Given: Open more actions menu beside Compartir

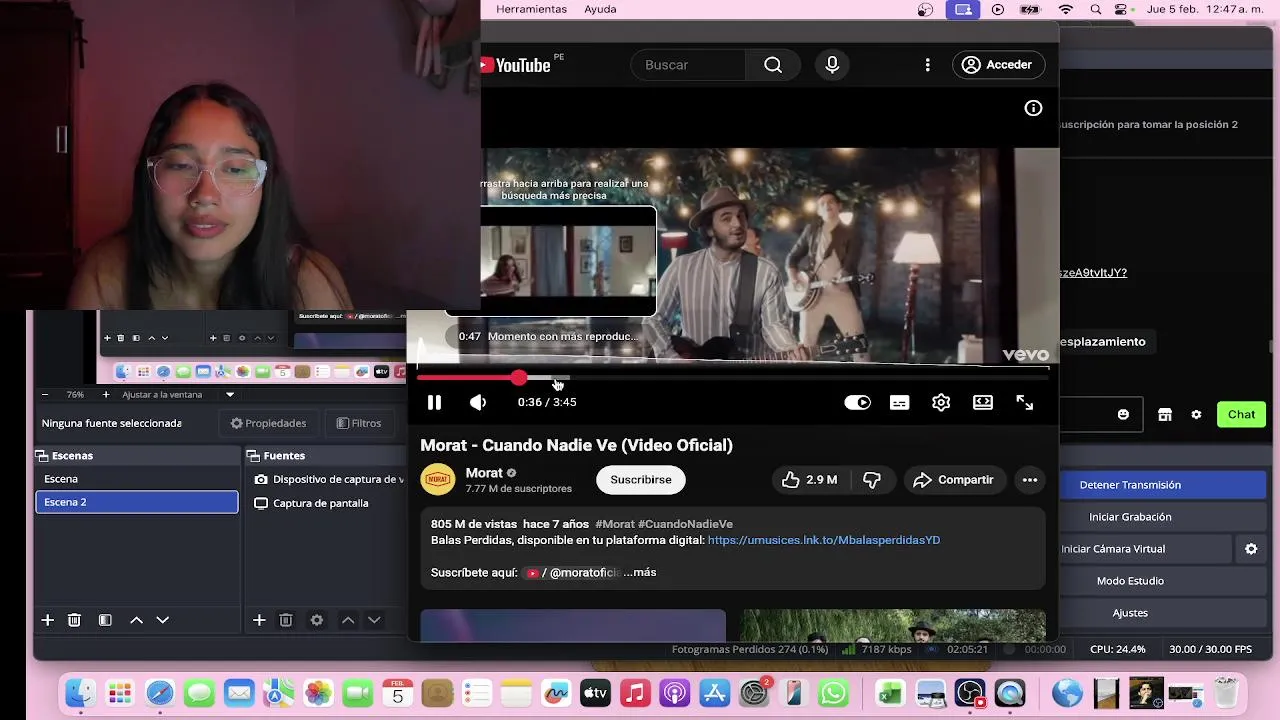Looking at the screenshot, I should 1029,480.
